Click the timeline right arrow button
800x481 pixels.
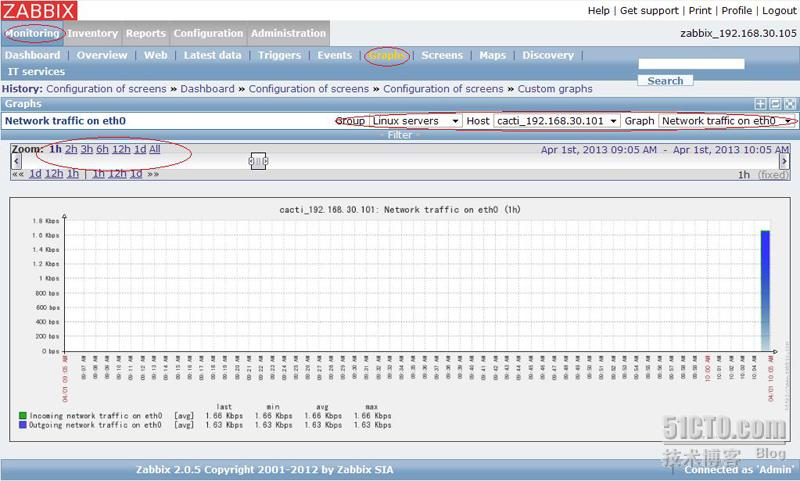click(x=784, y=161)
